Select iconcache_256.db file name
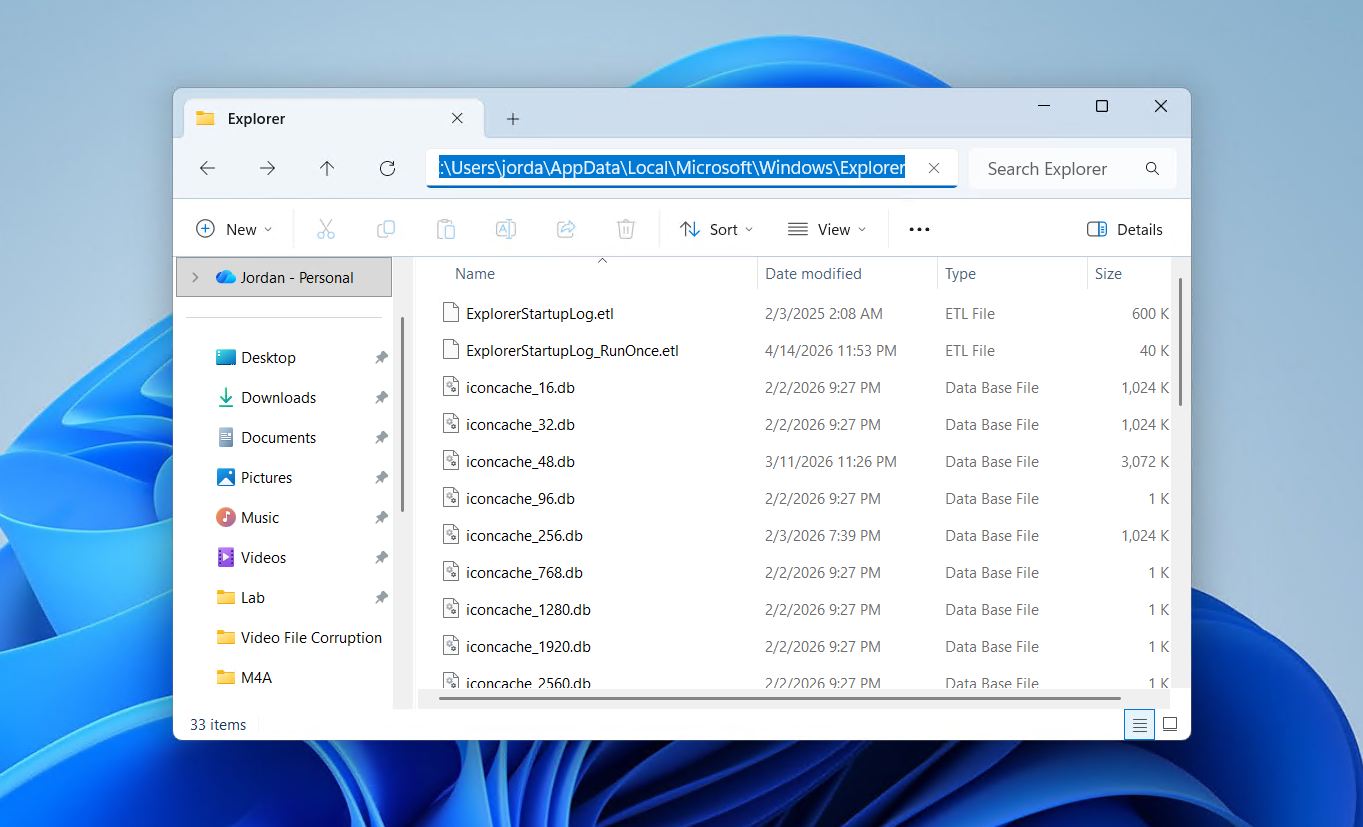The image size is (1363, 827). pos(524,535)
